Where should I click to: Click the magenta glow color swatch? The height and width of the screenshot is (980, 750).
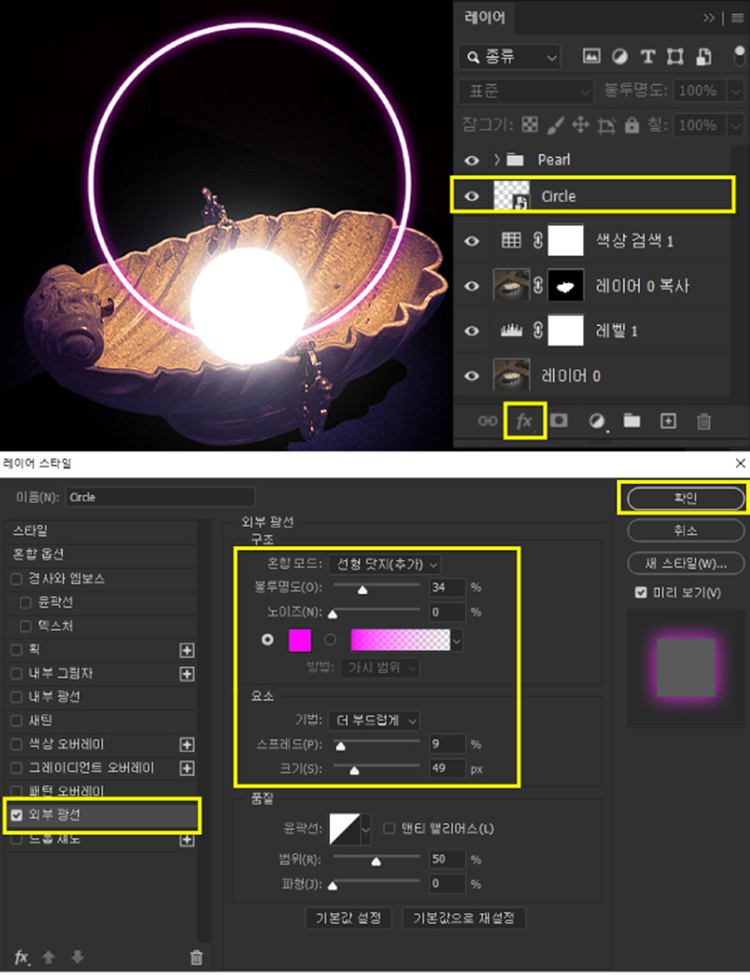pyautogui.click(x=299, y=640)
